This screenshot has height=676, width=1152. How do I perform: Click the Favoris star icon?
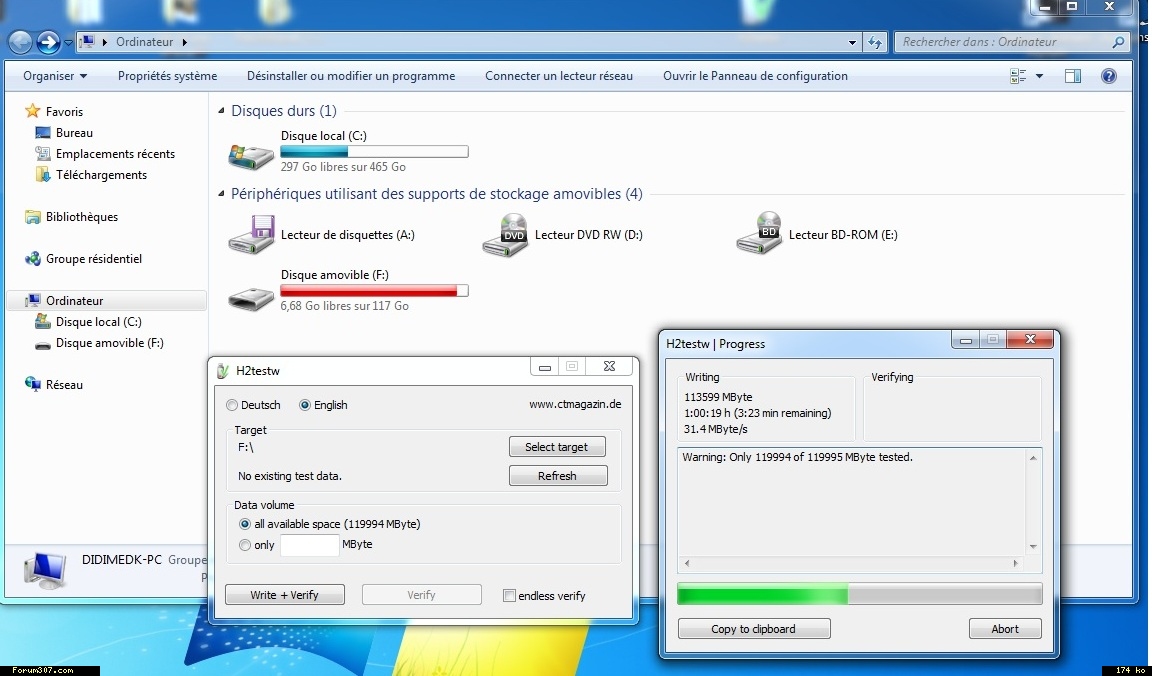(x=32, y=111)
